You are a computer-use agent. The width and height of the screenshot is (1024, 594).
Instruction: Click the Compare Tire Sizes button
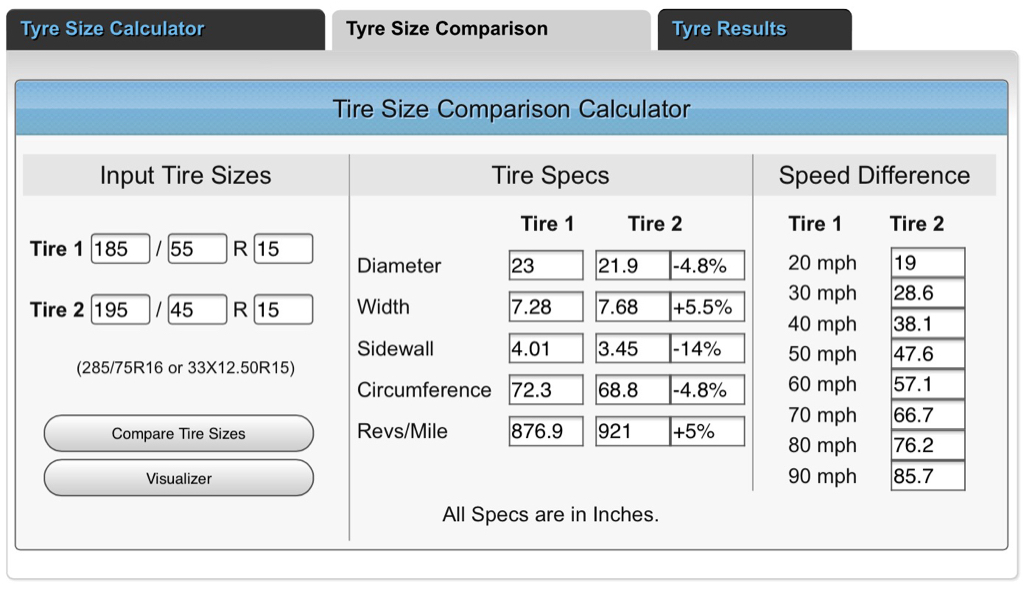click(x=178, y=434)
